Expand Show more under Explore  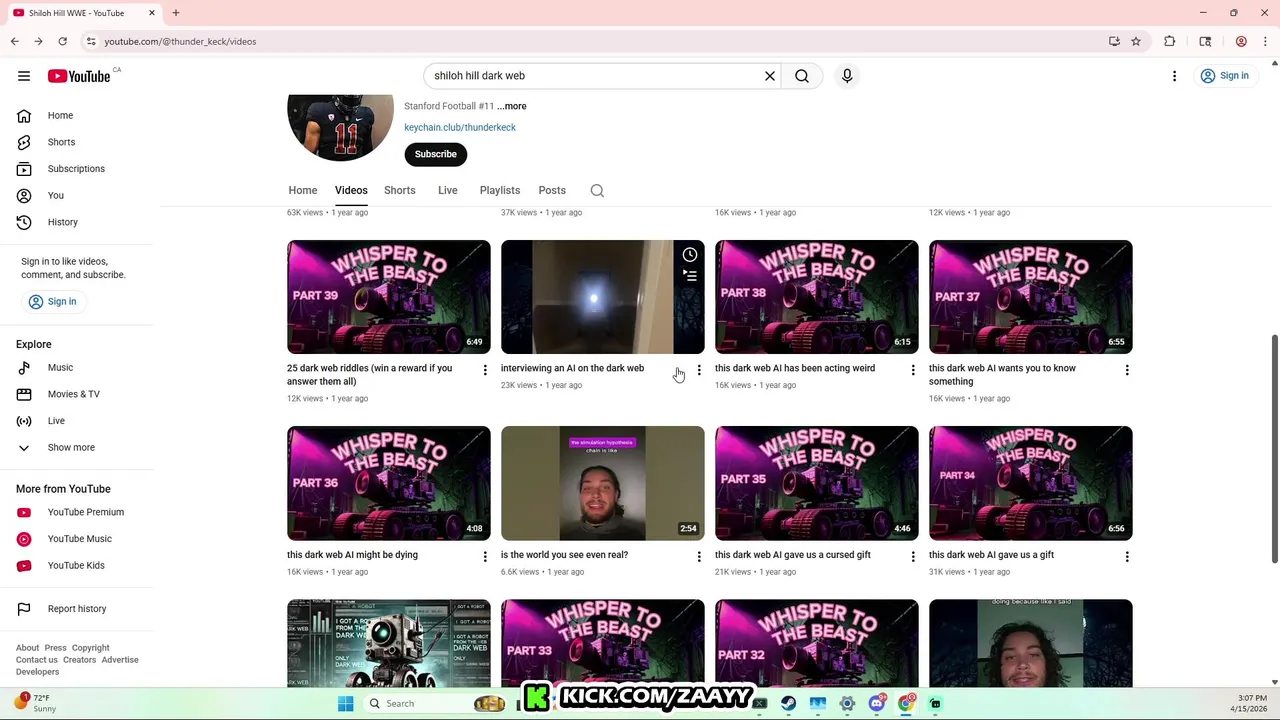(x=70, y=447)
